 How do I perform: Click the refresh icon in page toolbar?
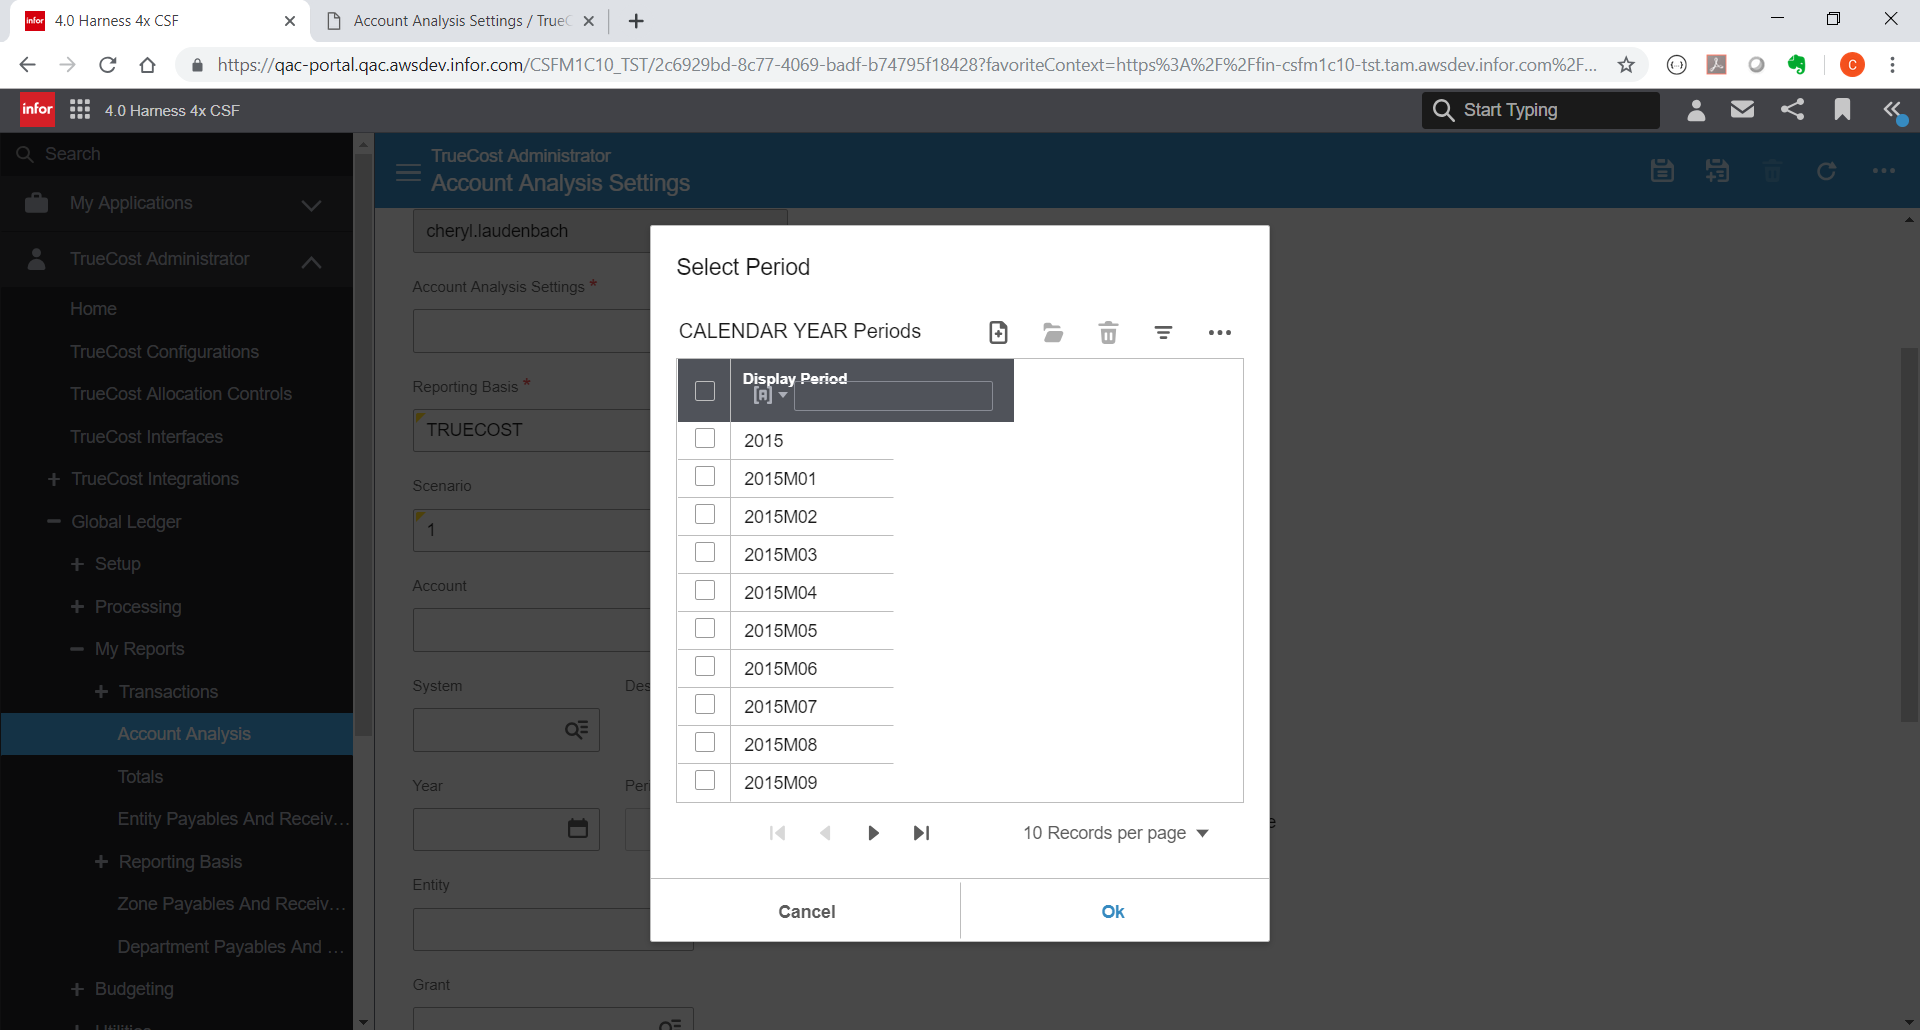[1826, 171]
